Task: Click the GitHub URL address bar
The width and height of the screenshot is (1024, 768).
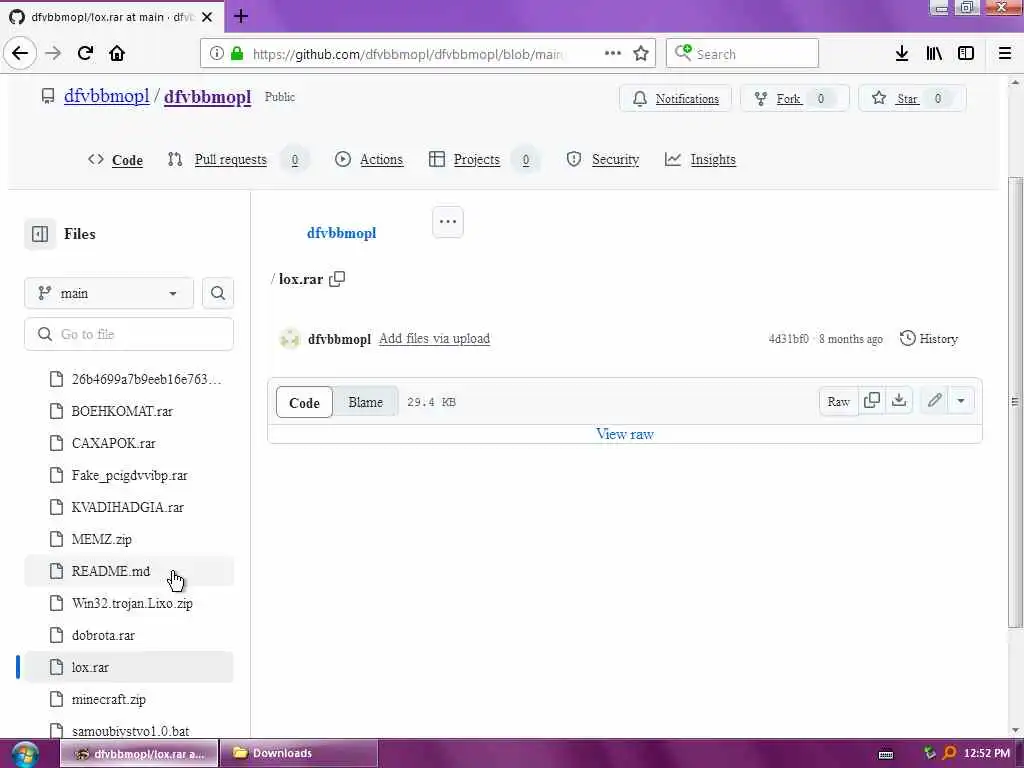Action: coord(408,54)
